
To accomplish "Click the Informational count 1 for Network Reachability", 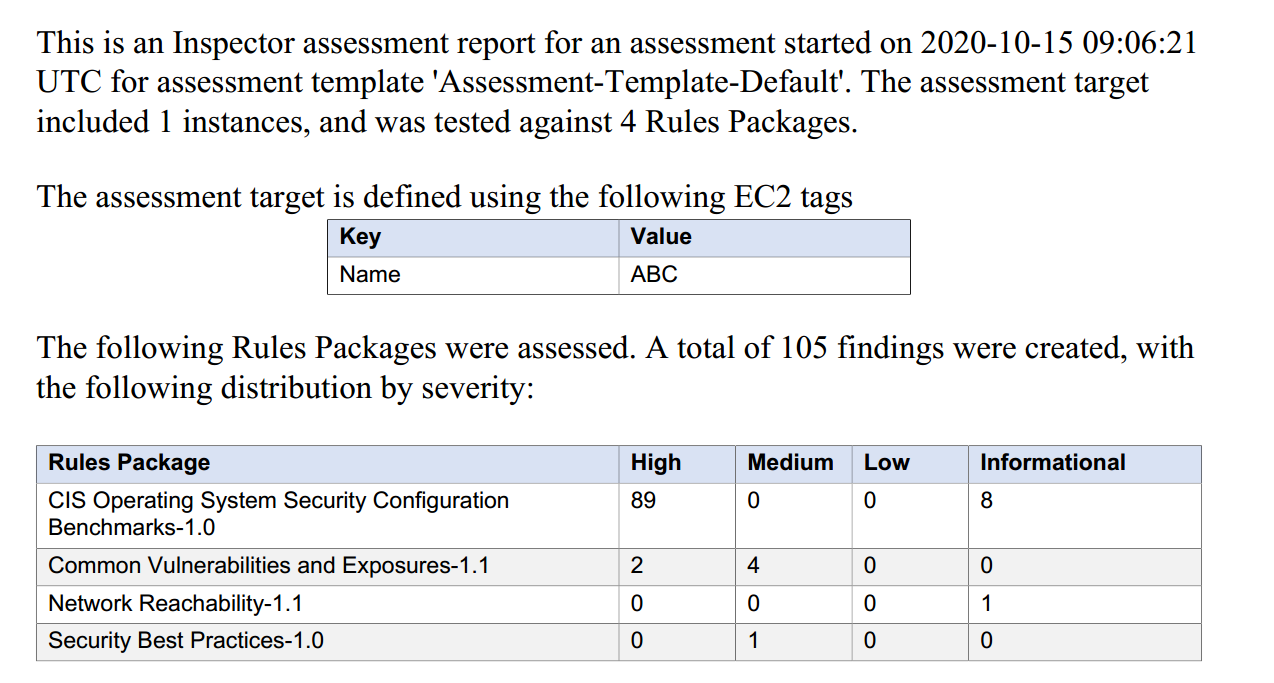I will coord(986,604).
